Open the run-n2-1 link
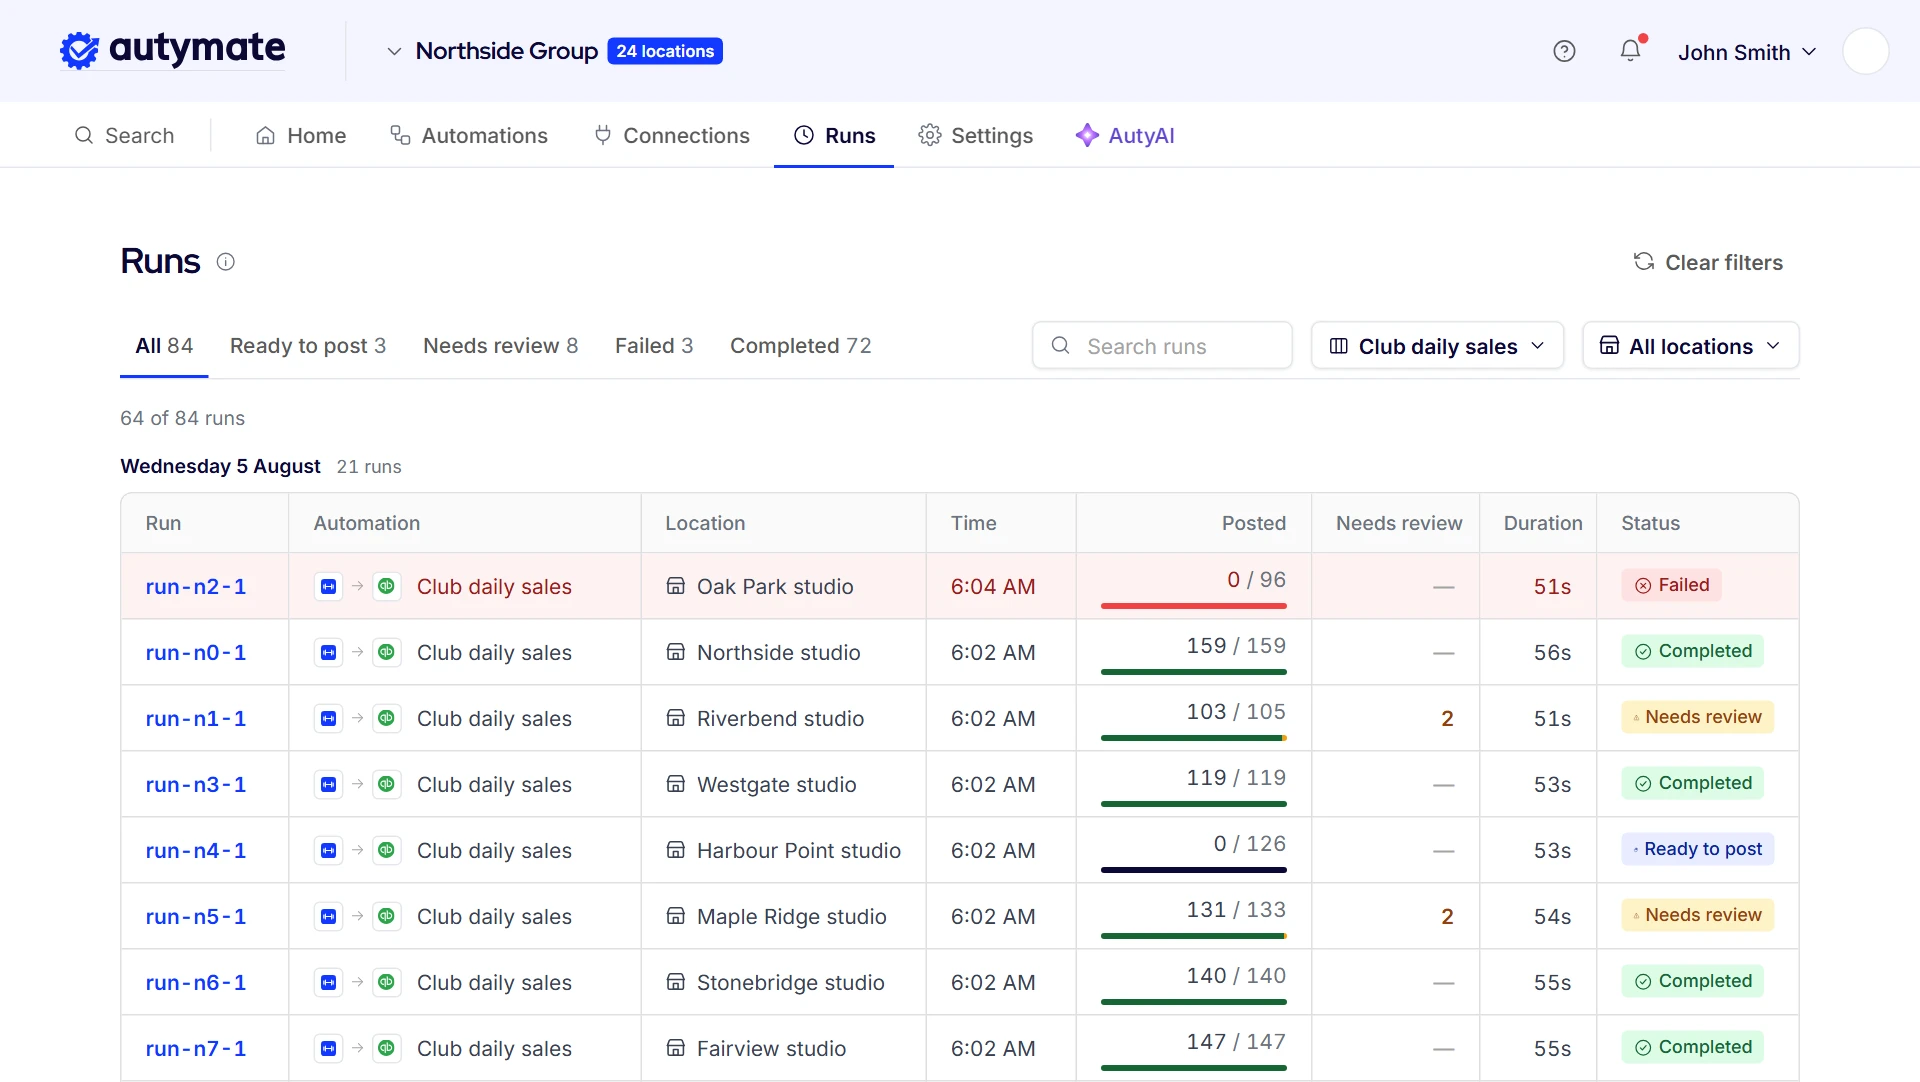 tap(195, 587)
